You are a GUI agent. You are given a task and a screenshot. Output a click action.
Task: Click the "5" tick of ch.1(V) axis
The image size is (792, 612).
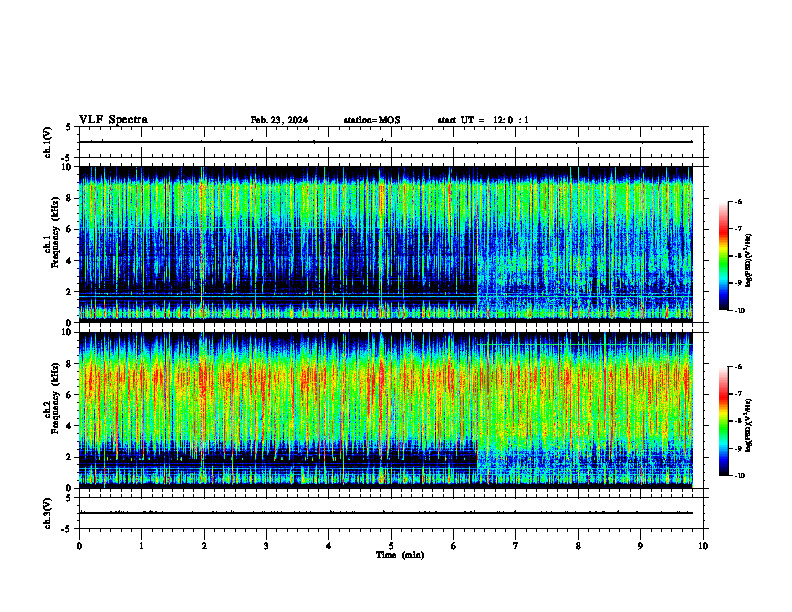point(69,127)
